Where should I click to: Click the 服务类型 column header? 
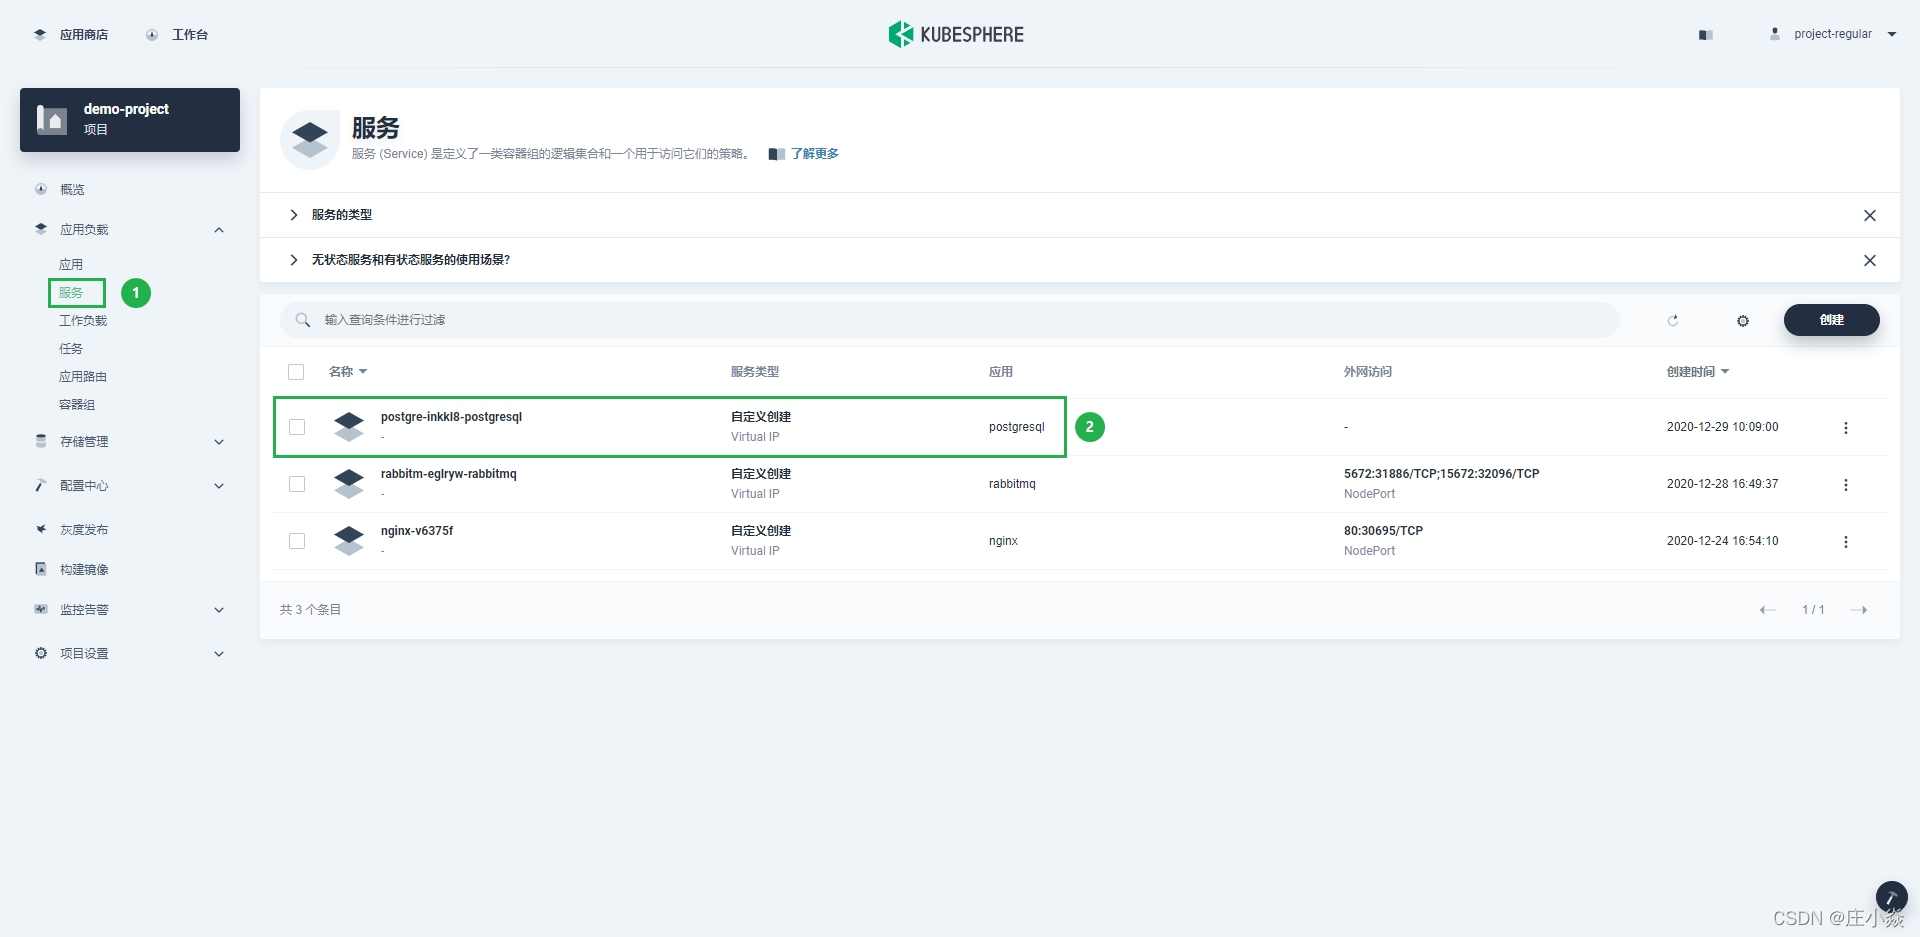pos(754,372)
